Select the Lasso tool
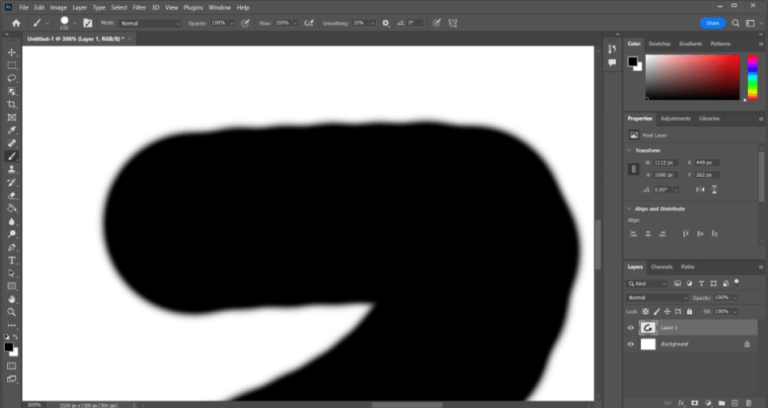 [12, 78]
